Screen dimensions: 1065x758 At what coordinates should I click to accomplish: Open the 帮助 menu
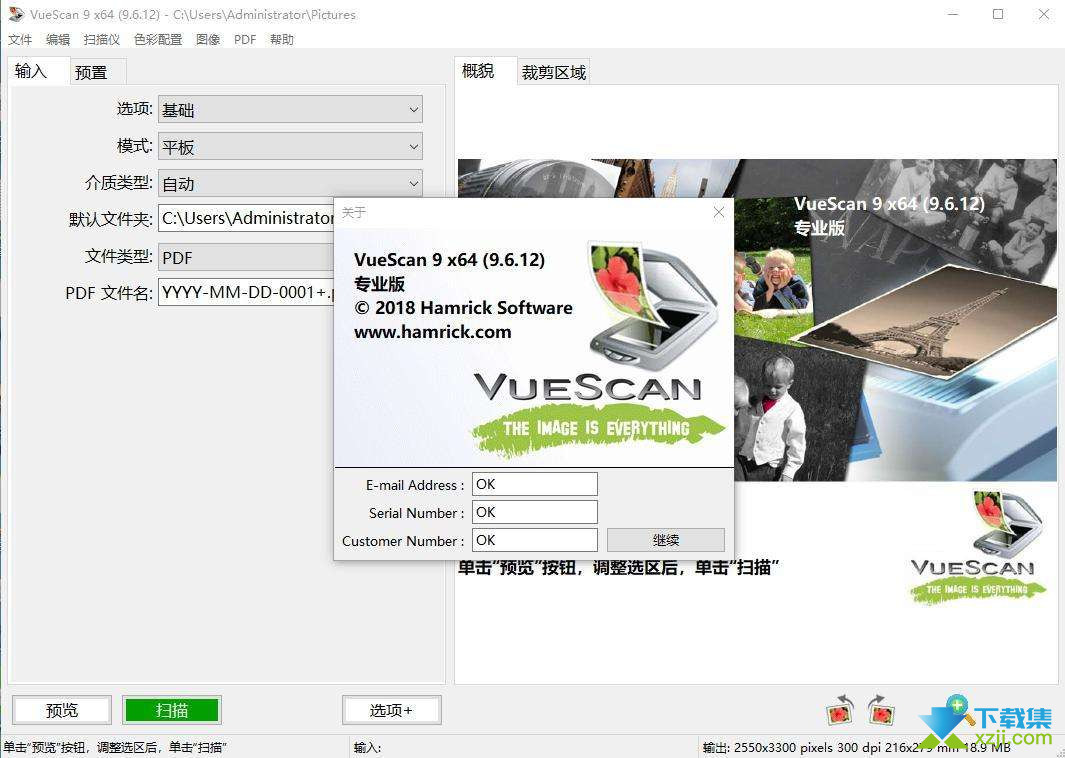[282, 39]
